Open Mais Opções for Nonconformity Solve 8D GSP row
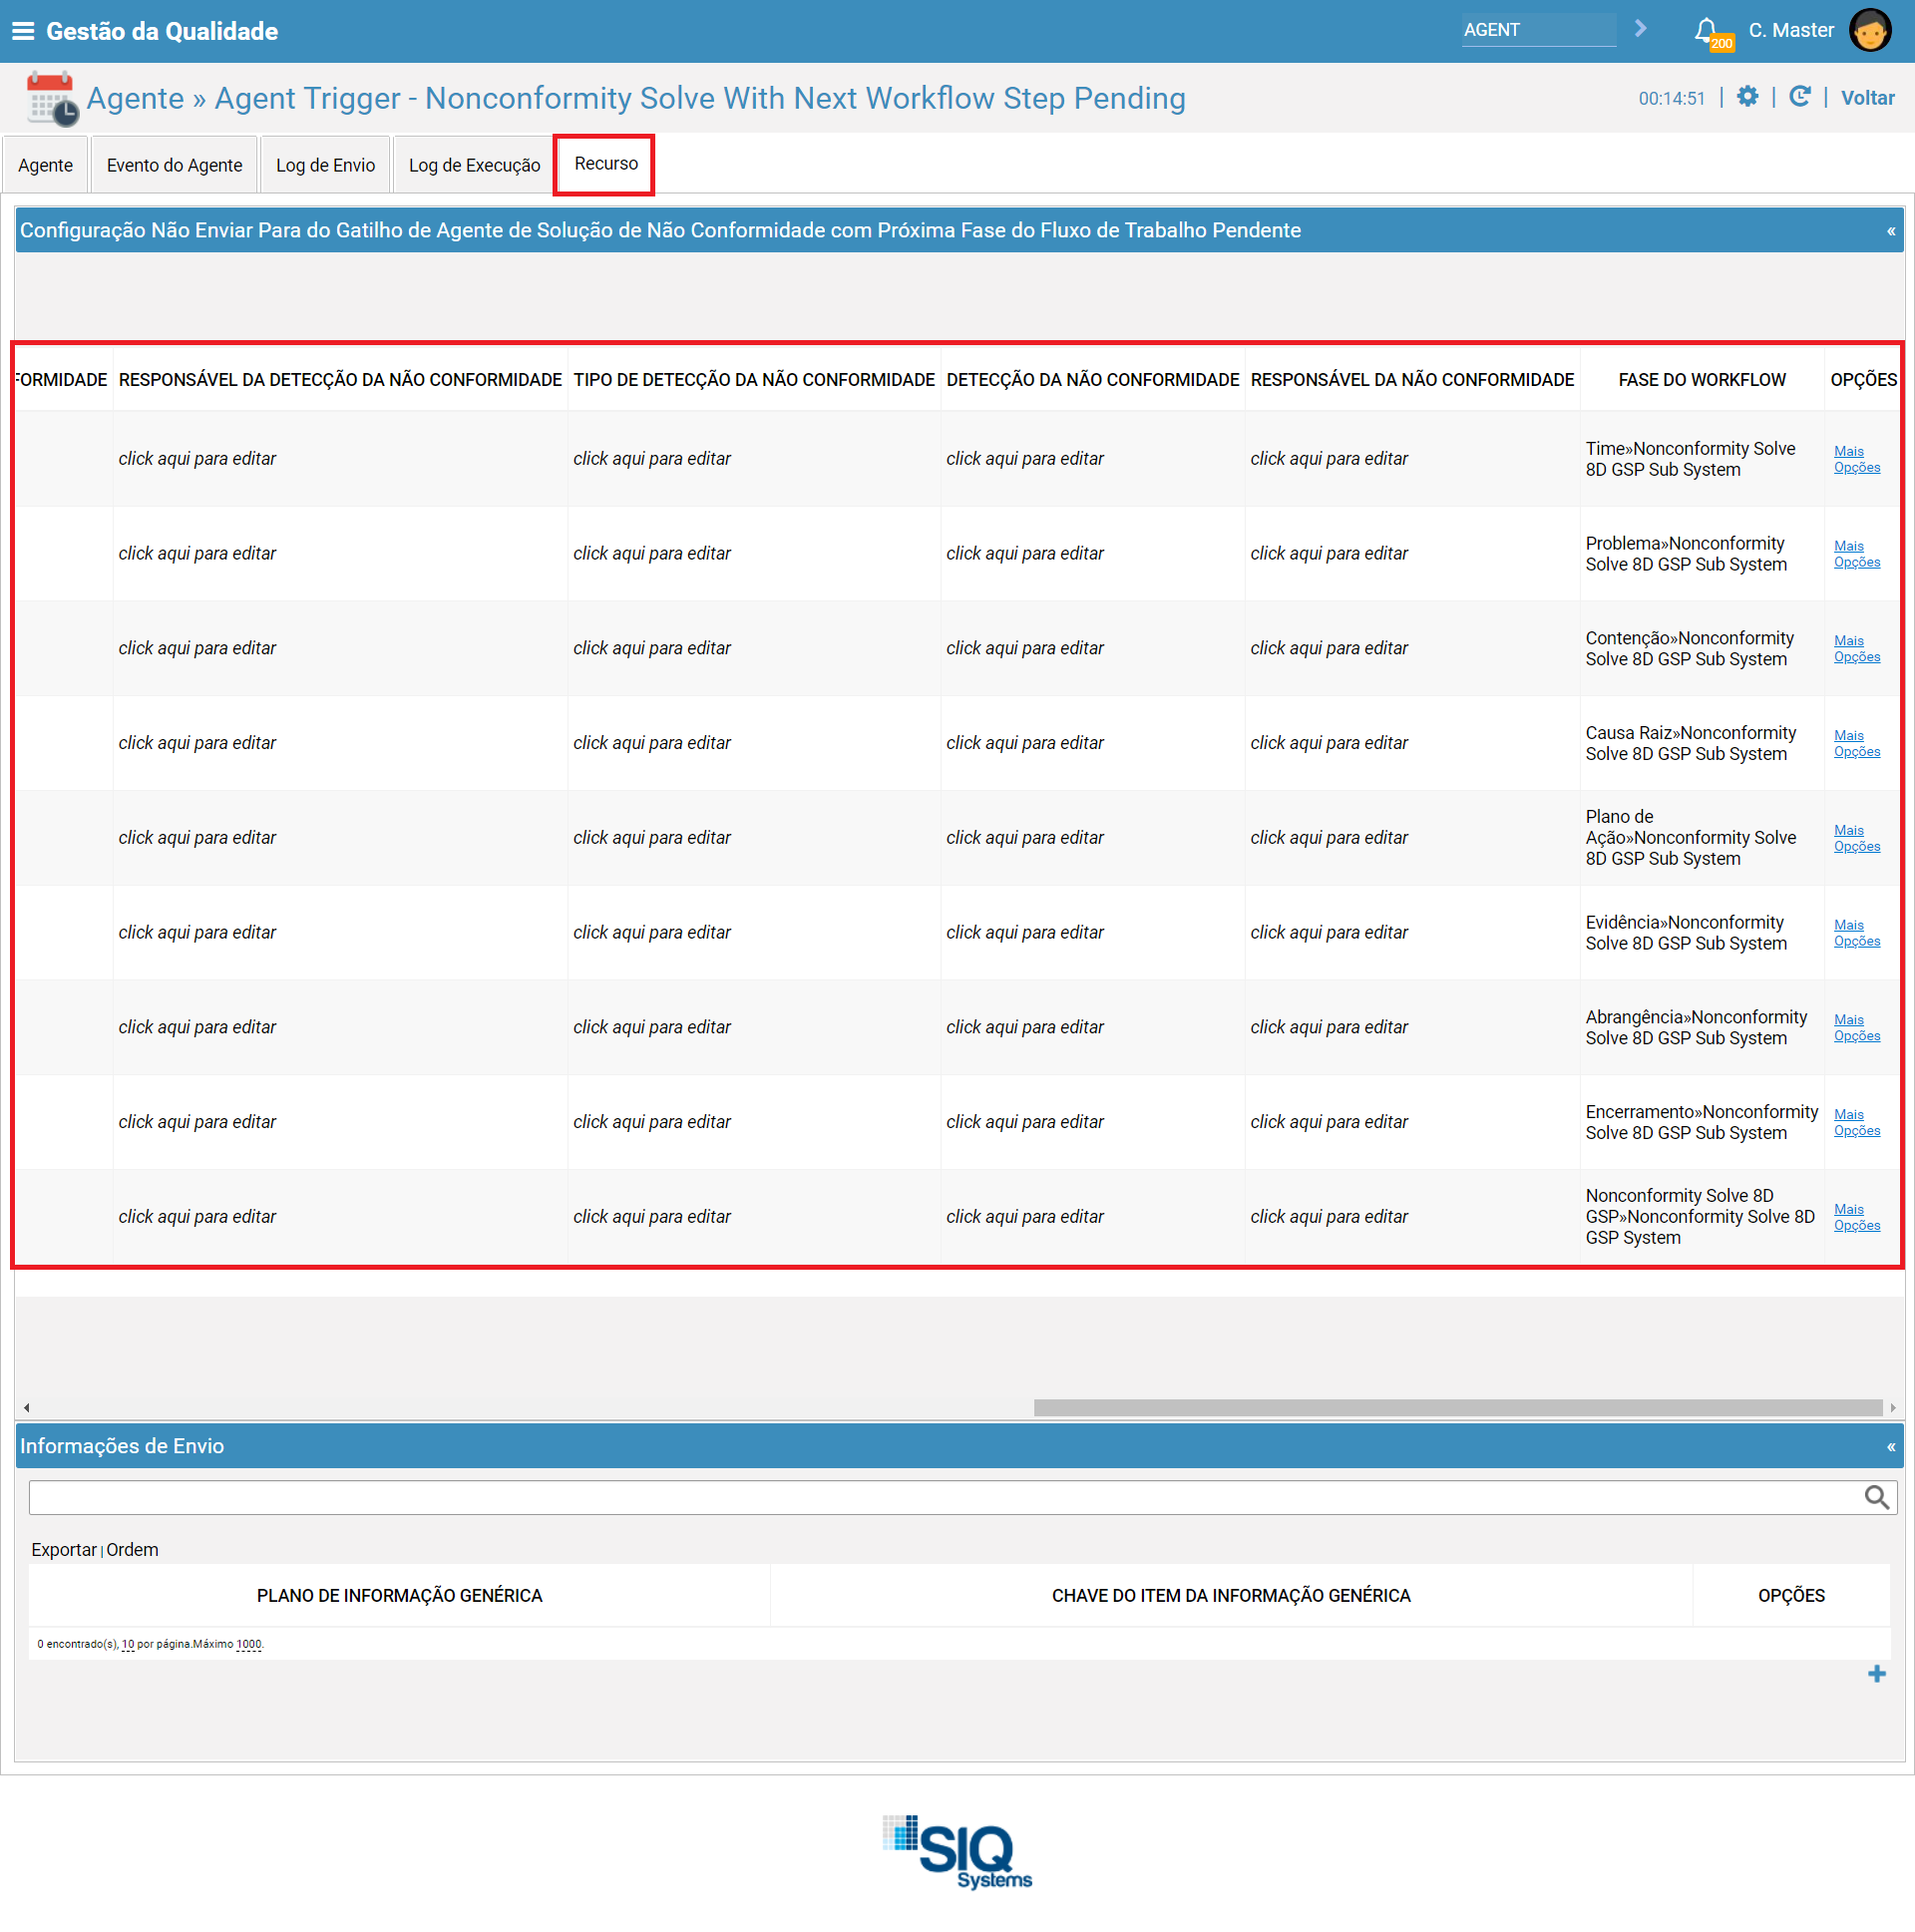 point(1856,1217)
